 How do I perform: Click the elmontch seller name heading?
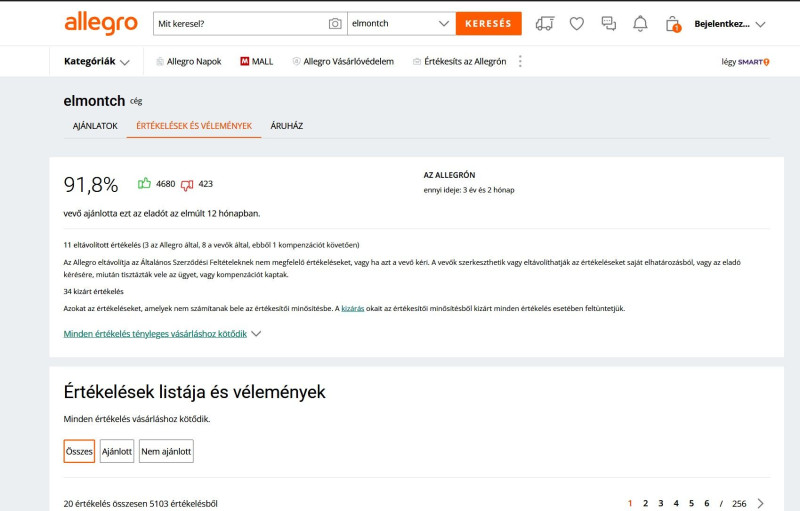click(x=94, y=101)
